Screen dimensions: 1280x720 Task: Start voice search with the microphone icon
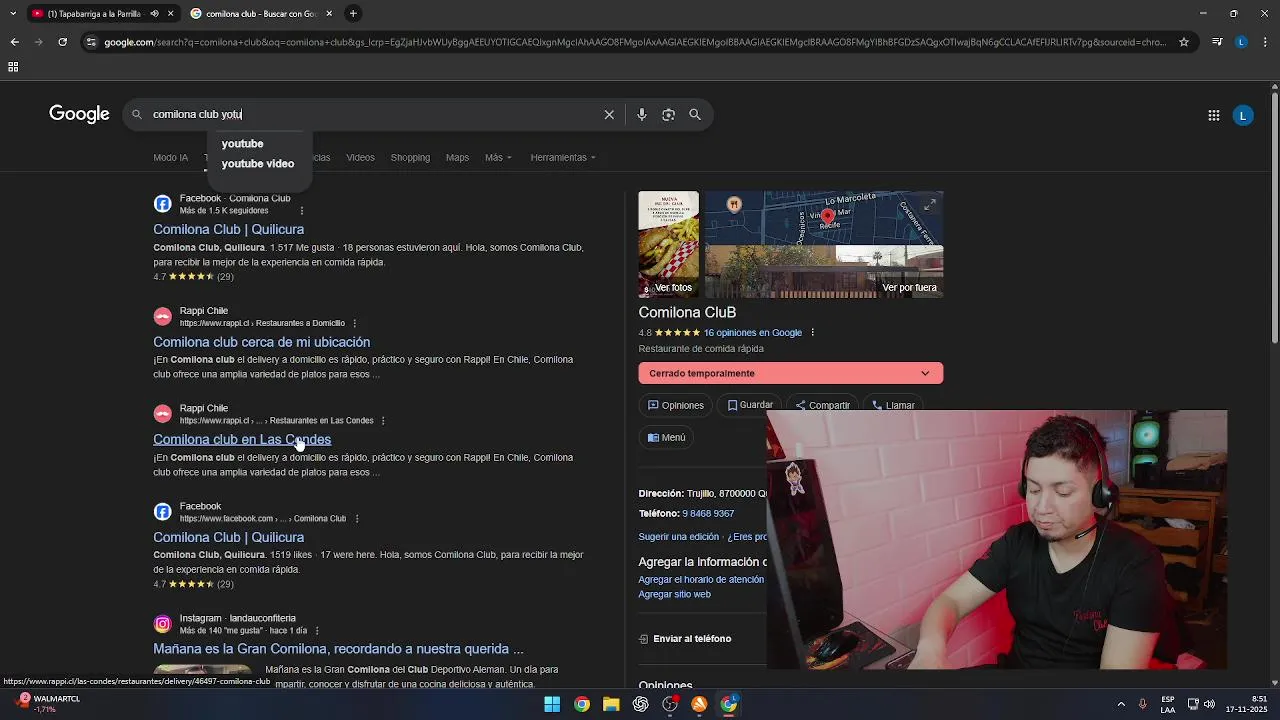[642, 115]
